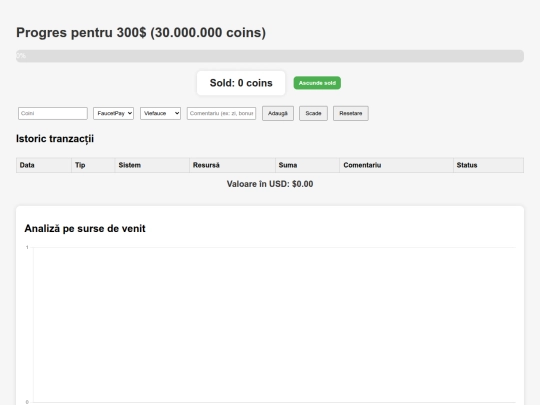Screen dimensions: 540x405
Task: Click the Resetare button
Action: (x=351, y=113)
